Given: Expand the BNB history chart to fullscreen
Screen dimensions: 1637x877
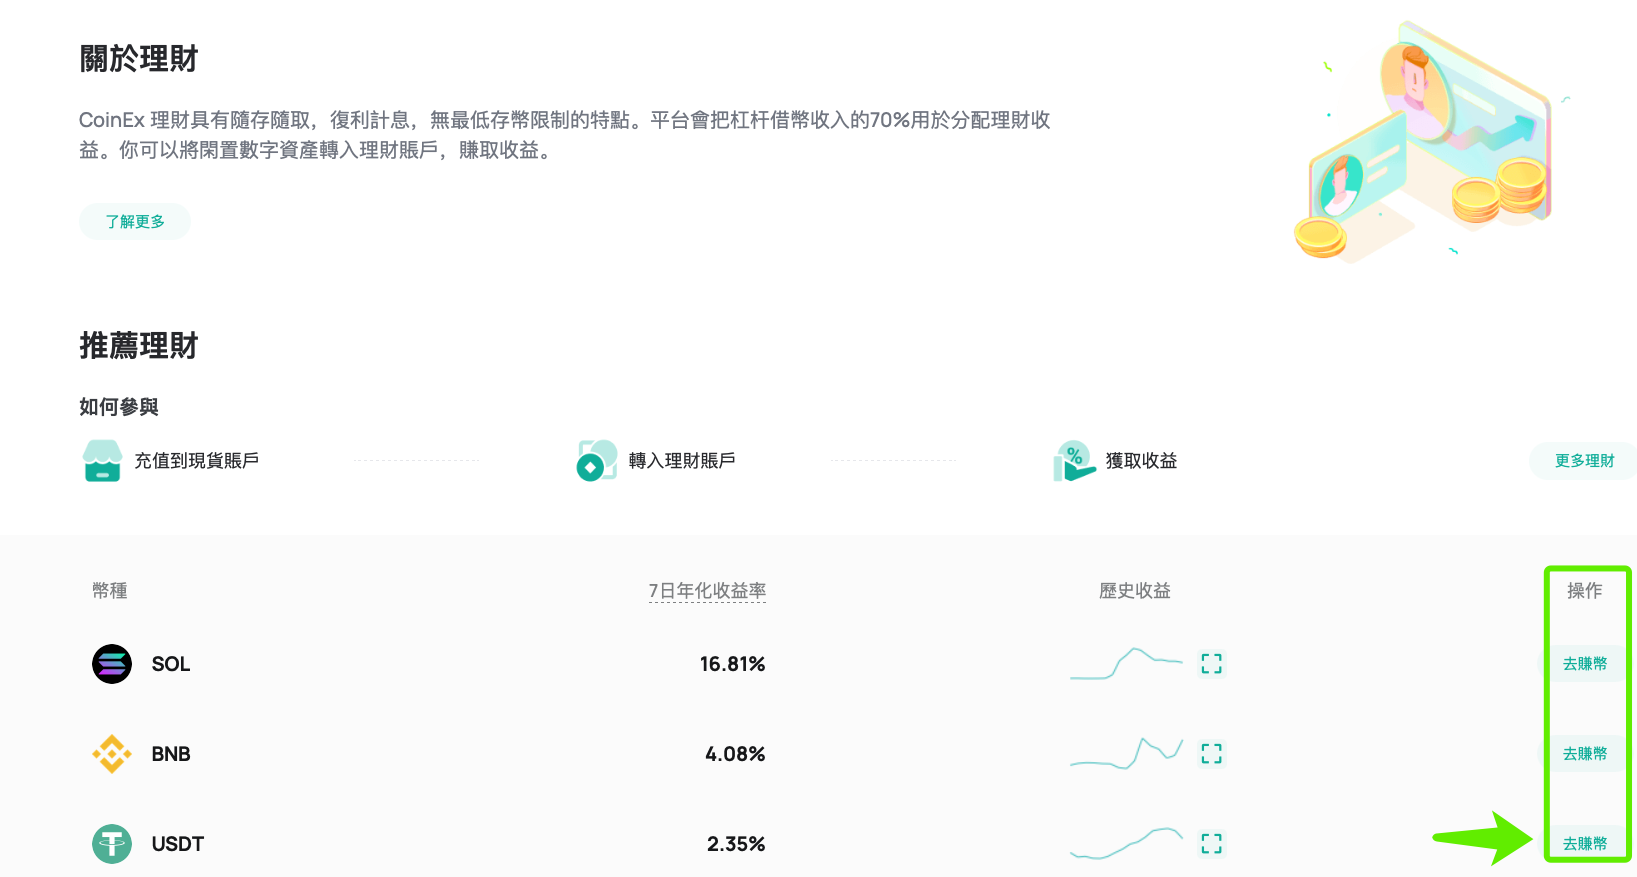Looking at the screenshot, I should click(1211, 754).
